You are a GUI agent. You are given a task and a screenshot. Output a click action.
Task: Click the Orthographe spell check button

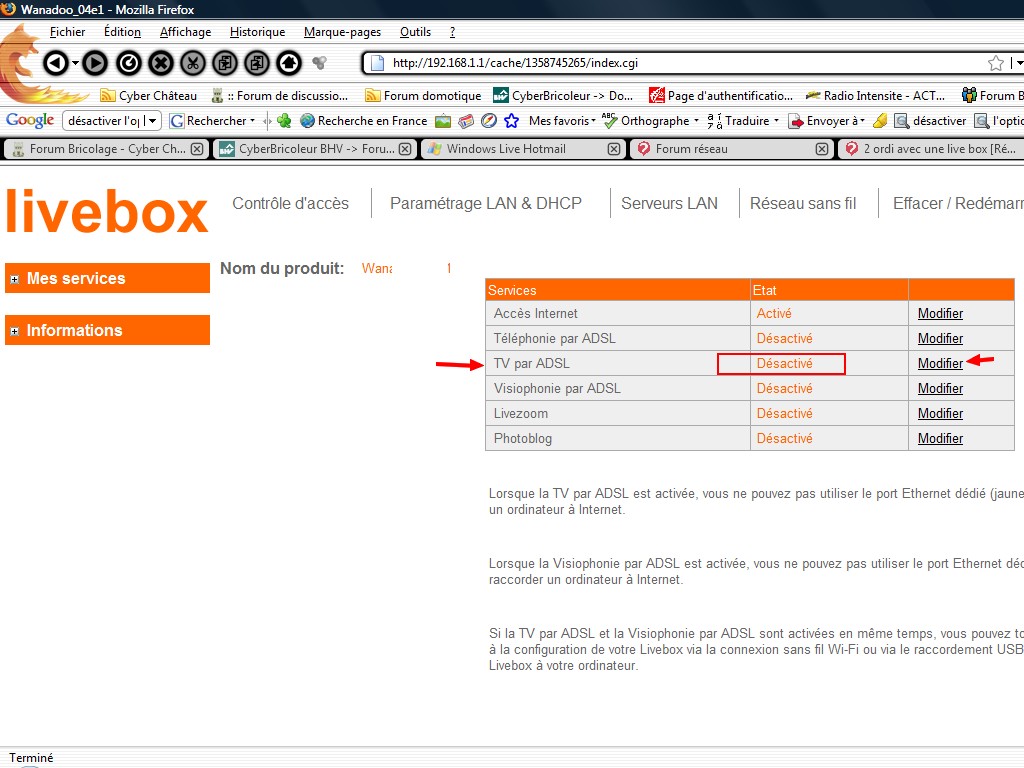[645, 121]
